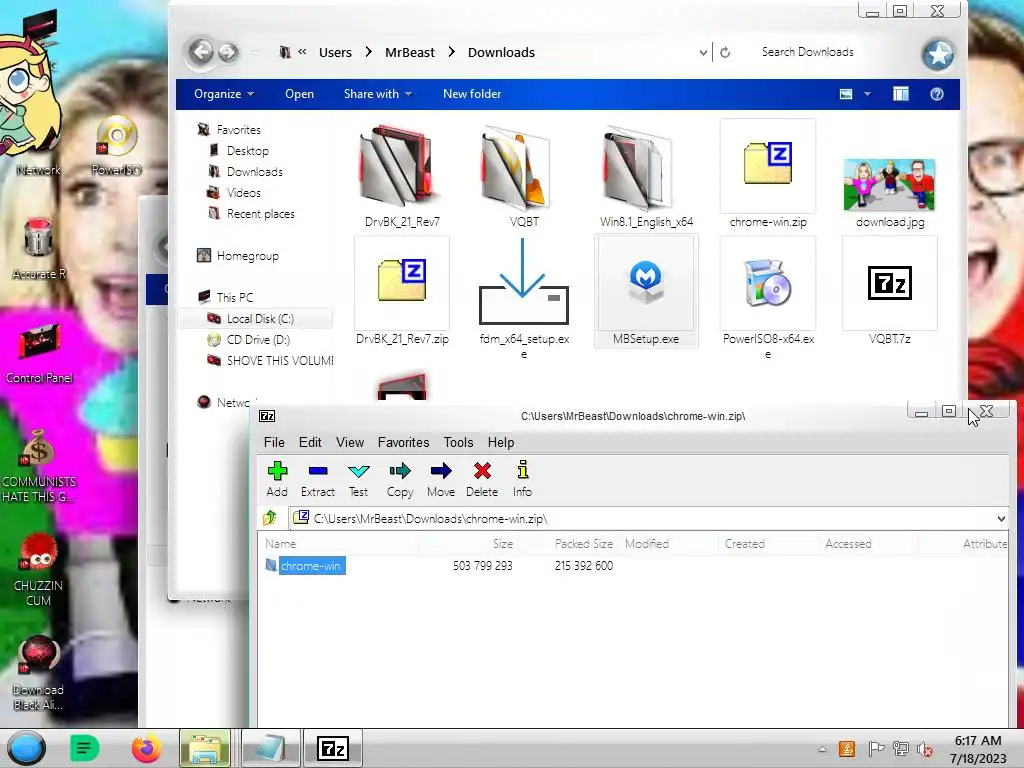Viewport: 1024px width, 768px height.
Task: Open the Share with dropdown
Action: (377, 94)
